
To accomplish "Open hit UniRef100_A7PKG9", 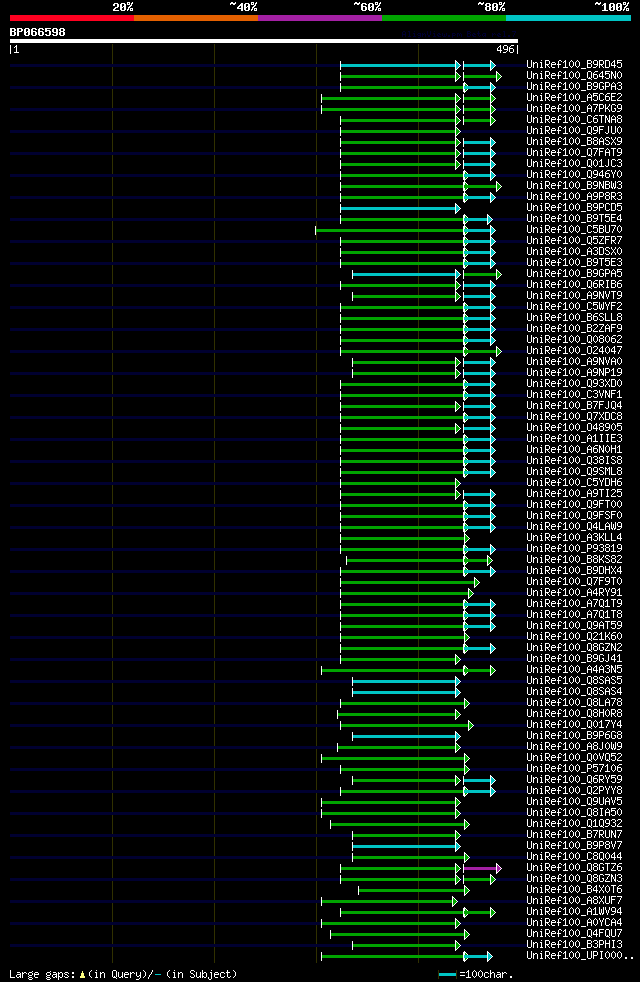I will point(574,108).
